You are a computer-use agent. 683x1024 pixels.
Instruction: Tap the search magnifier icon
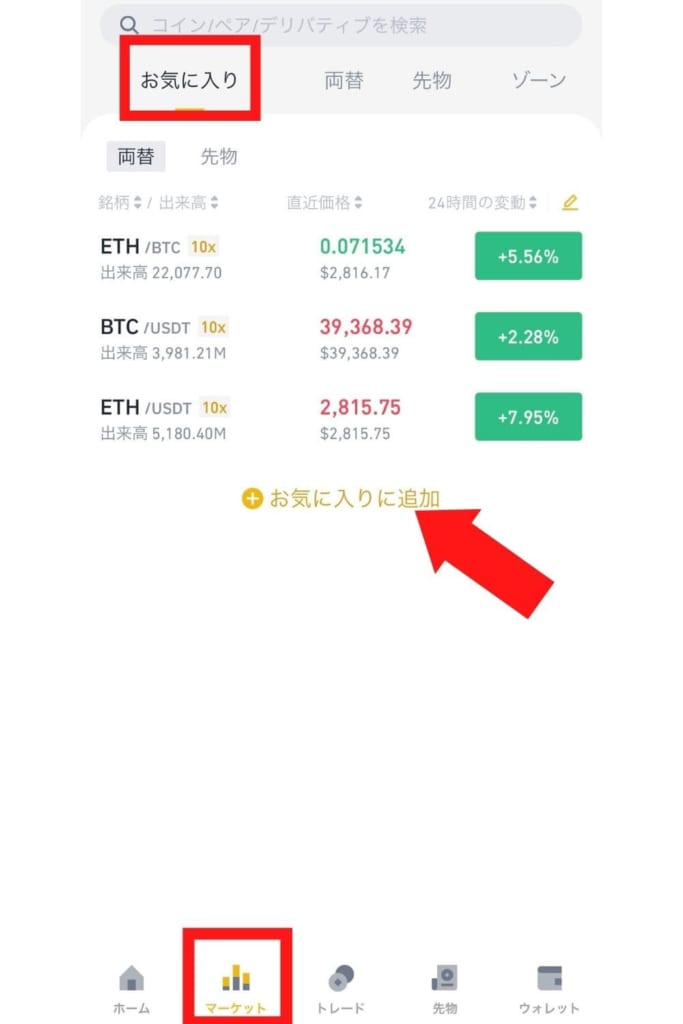tap(129, 25)
